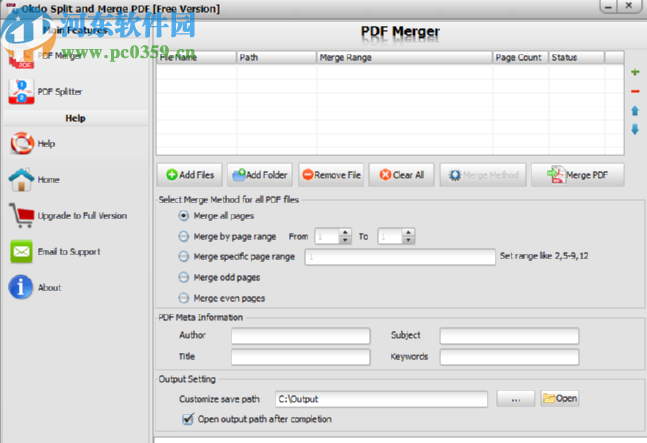
Task: Click Add Folder button
Action: click(260, 175)
